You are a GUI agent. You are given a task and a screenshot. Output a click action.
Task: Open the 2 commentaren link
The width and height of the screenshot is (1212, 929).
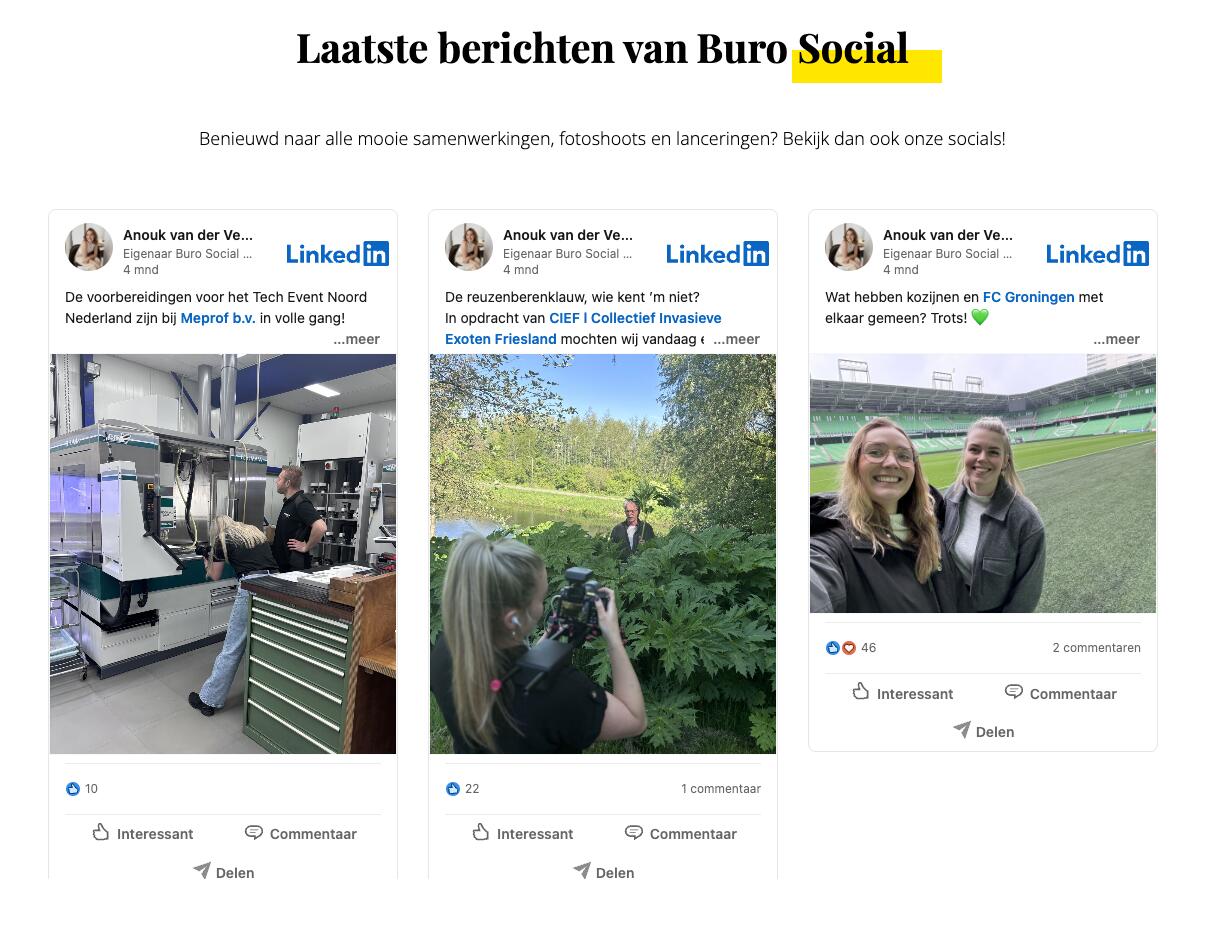tap(1096, 648)
